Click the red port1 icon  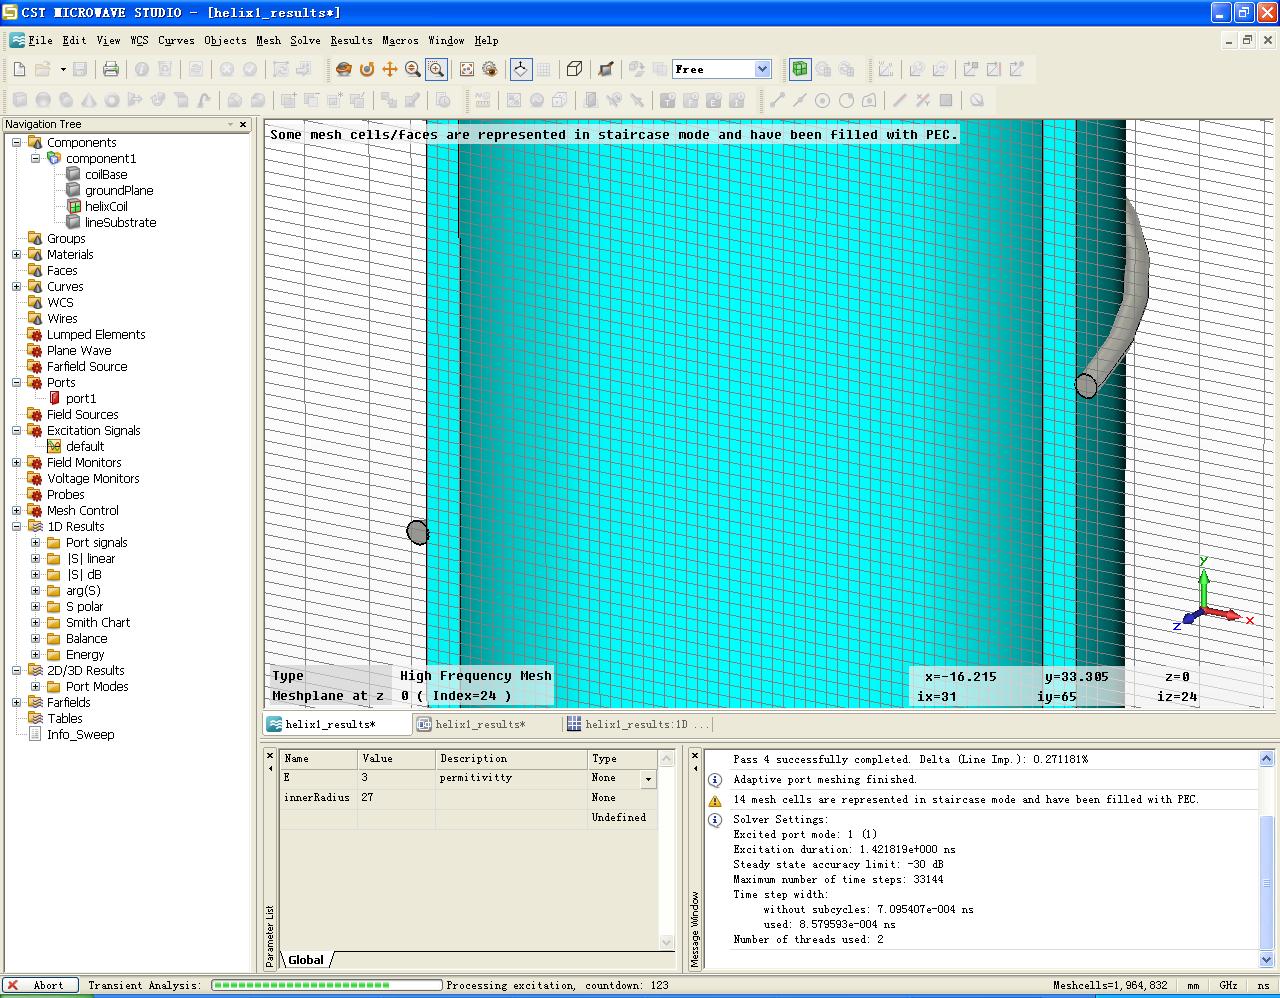(54, 399)
